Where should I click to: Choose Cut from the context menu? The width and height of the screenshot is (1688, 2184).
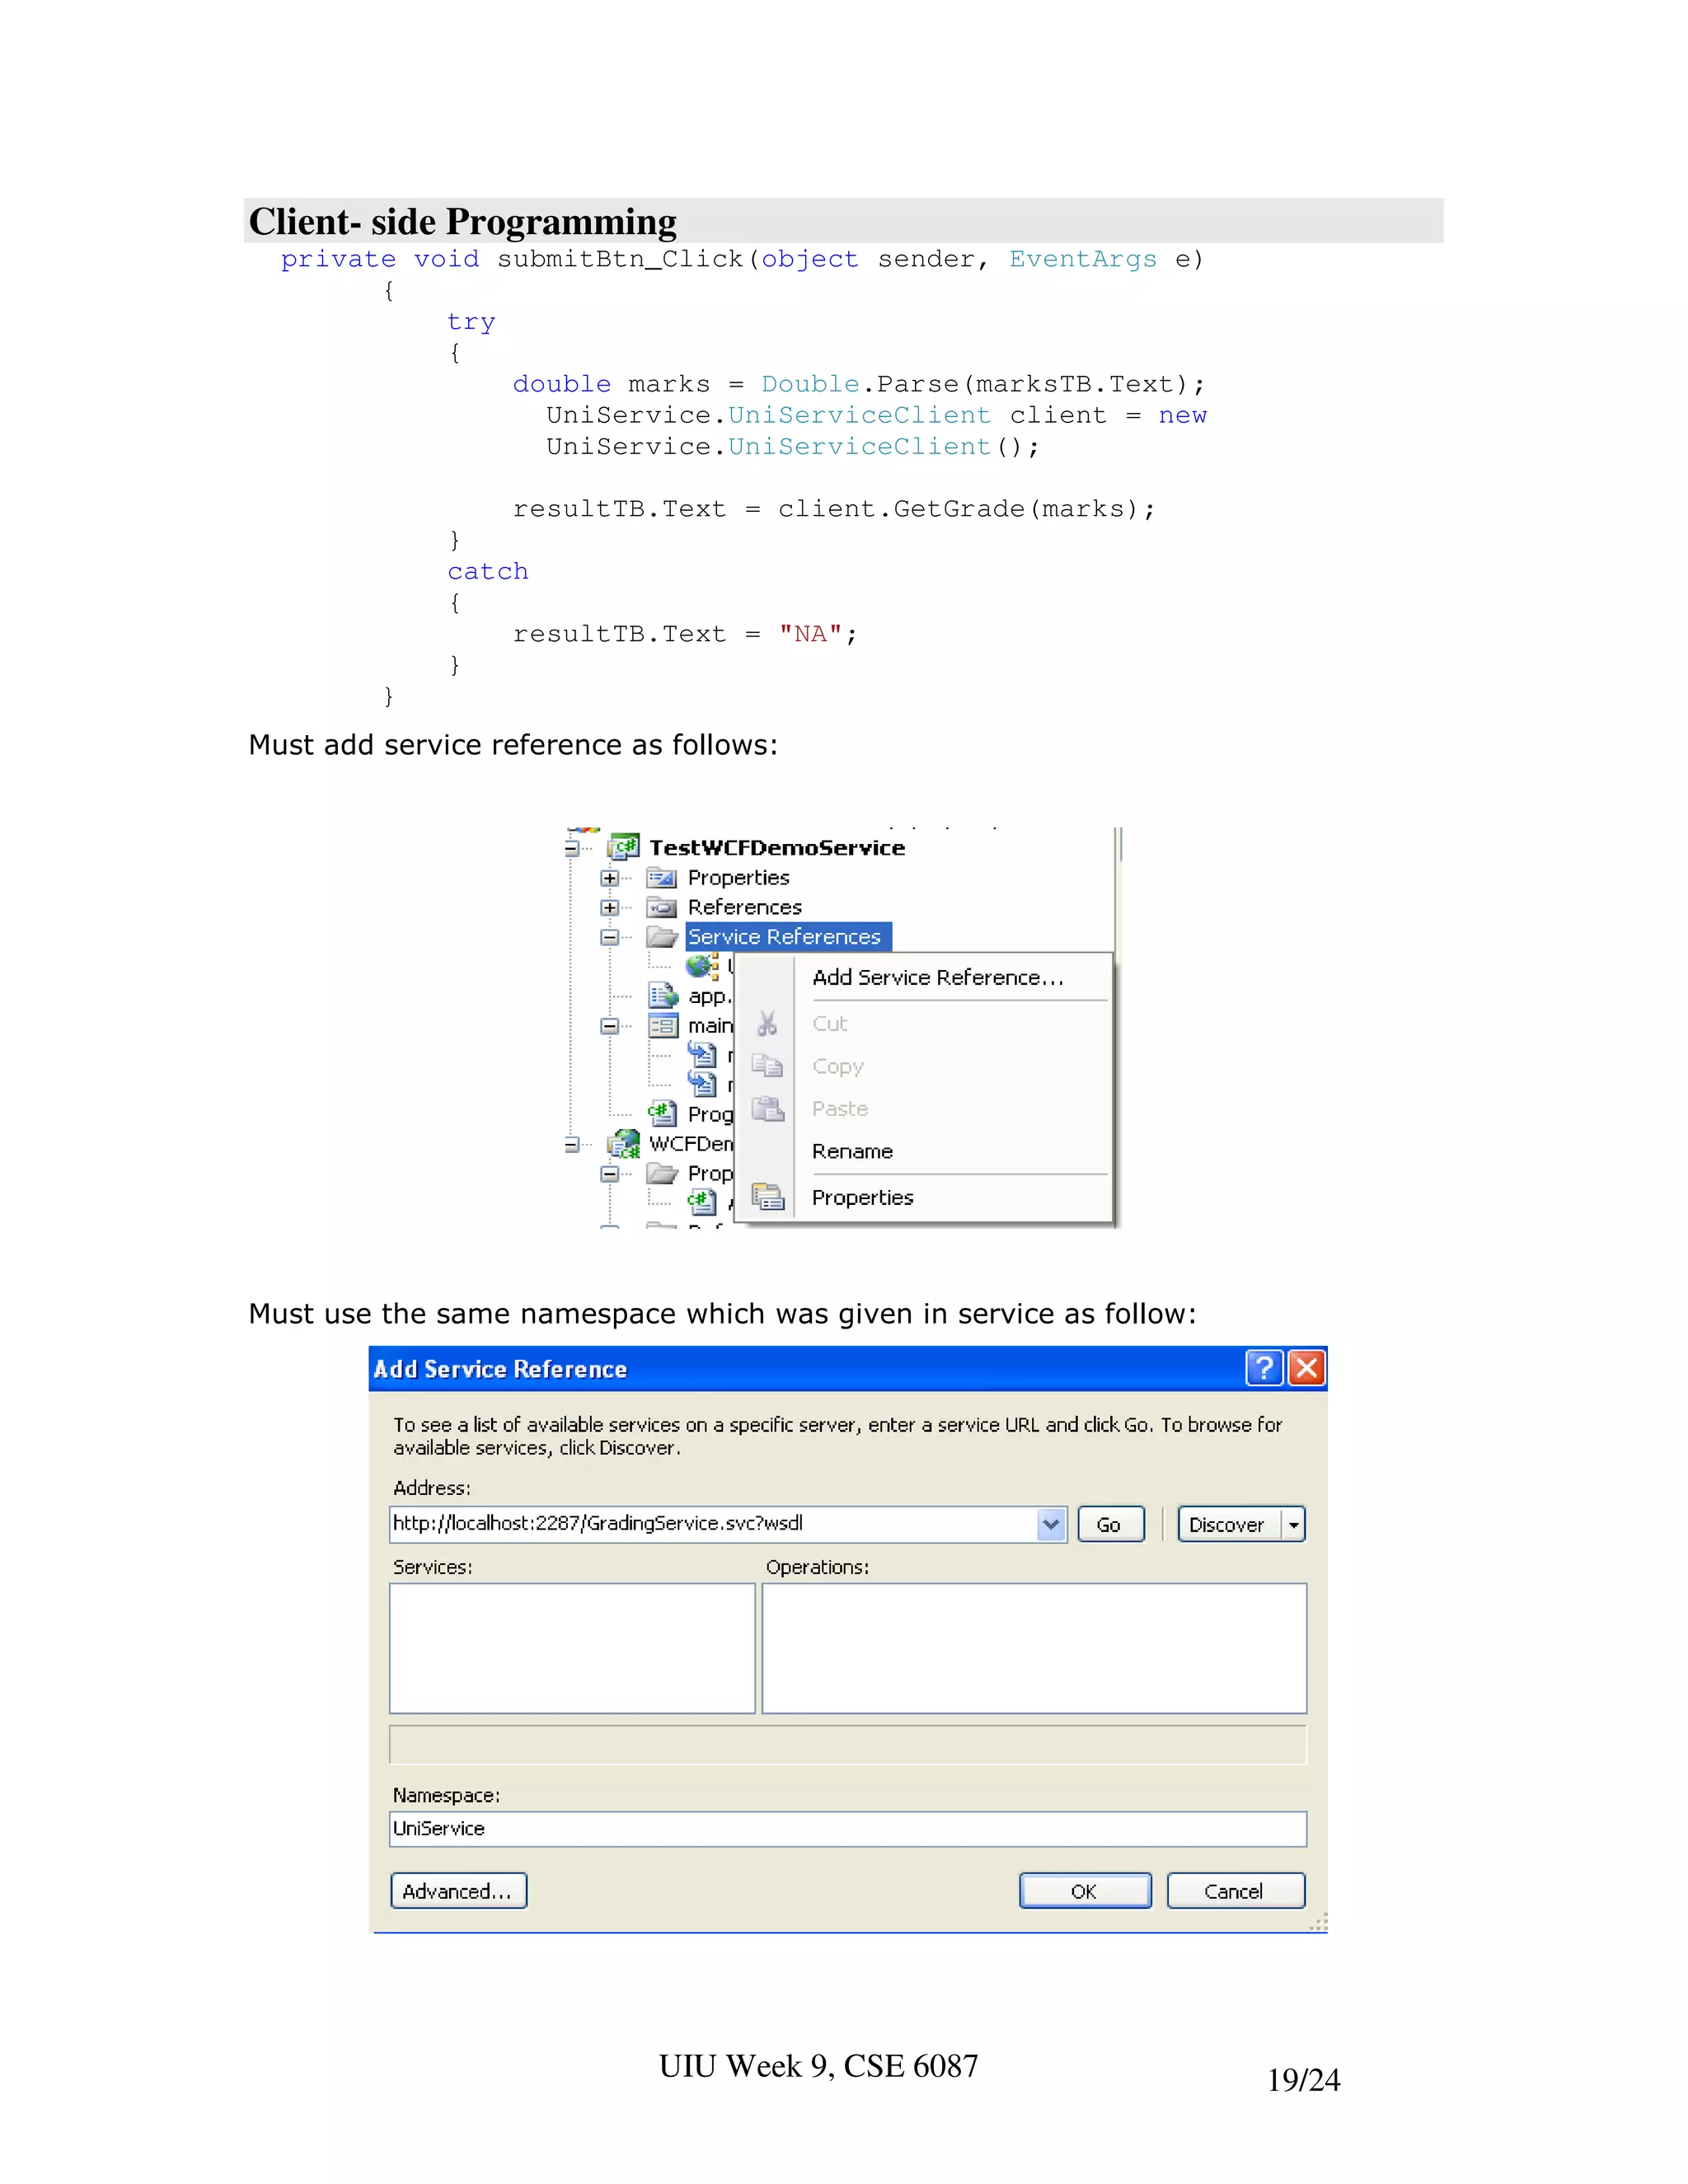(830, 1023)
